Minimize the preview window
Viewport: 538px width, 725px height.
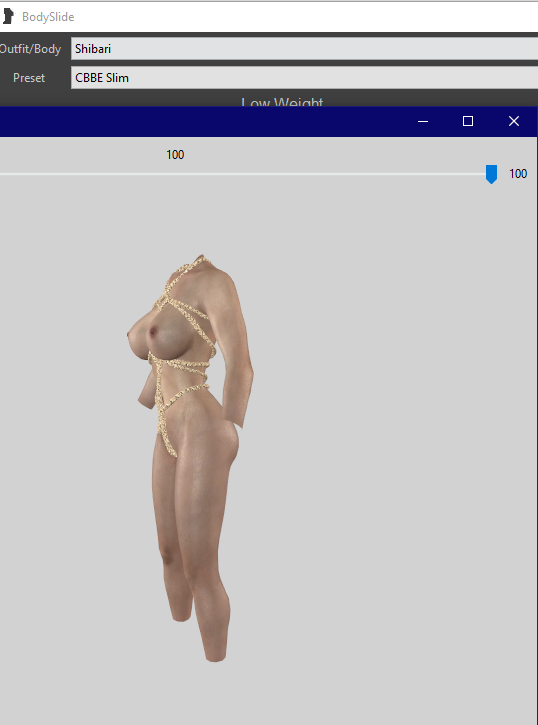423,122
